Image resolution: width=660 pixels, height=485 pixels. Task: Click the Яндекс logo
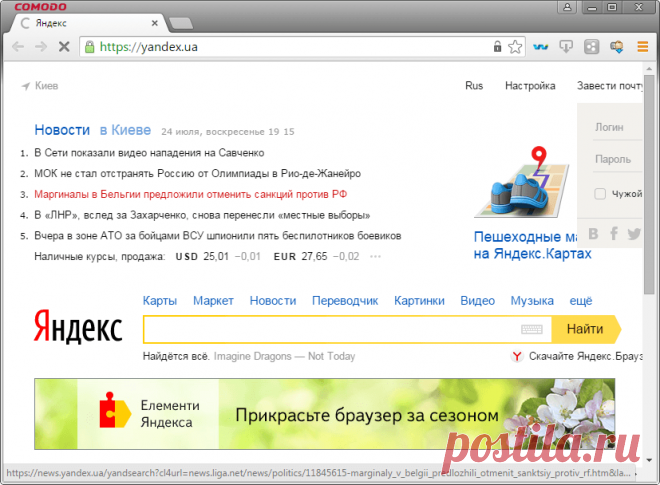(x=78, y=327)
